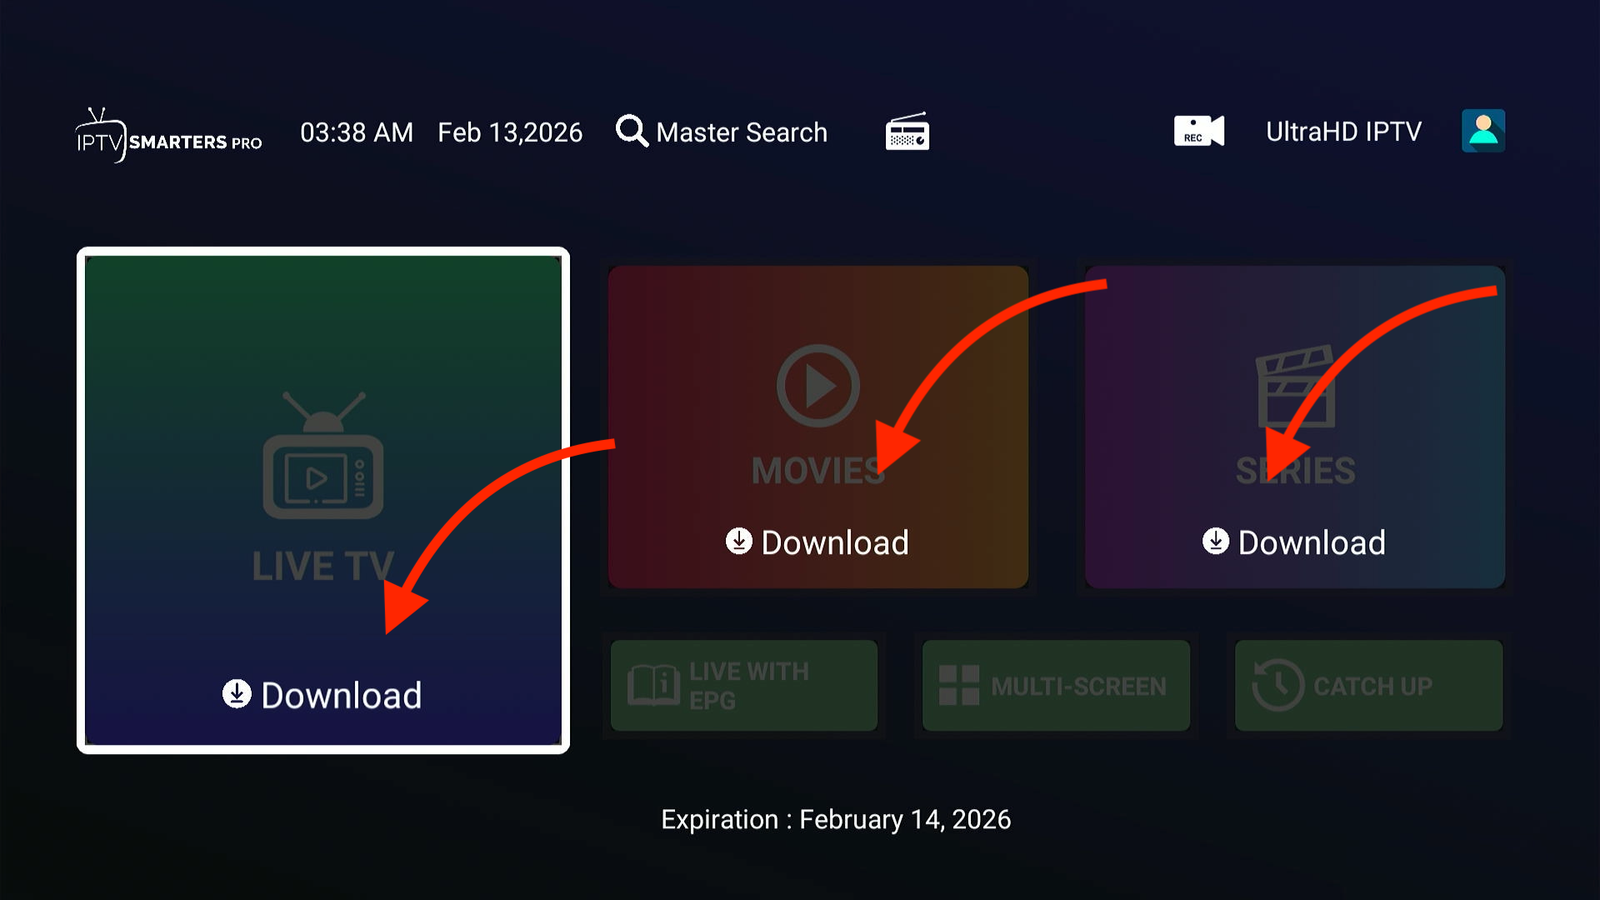This screenshot has width=1600, height=900.
Task: Click the UltraHD IPTV label
Action: click(1344, 131)
